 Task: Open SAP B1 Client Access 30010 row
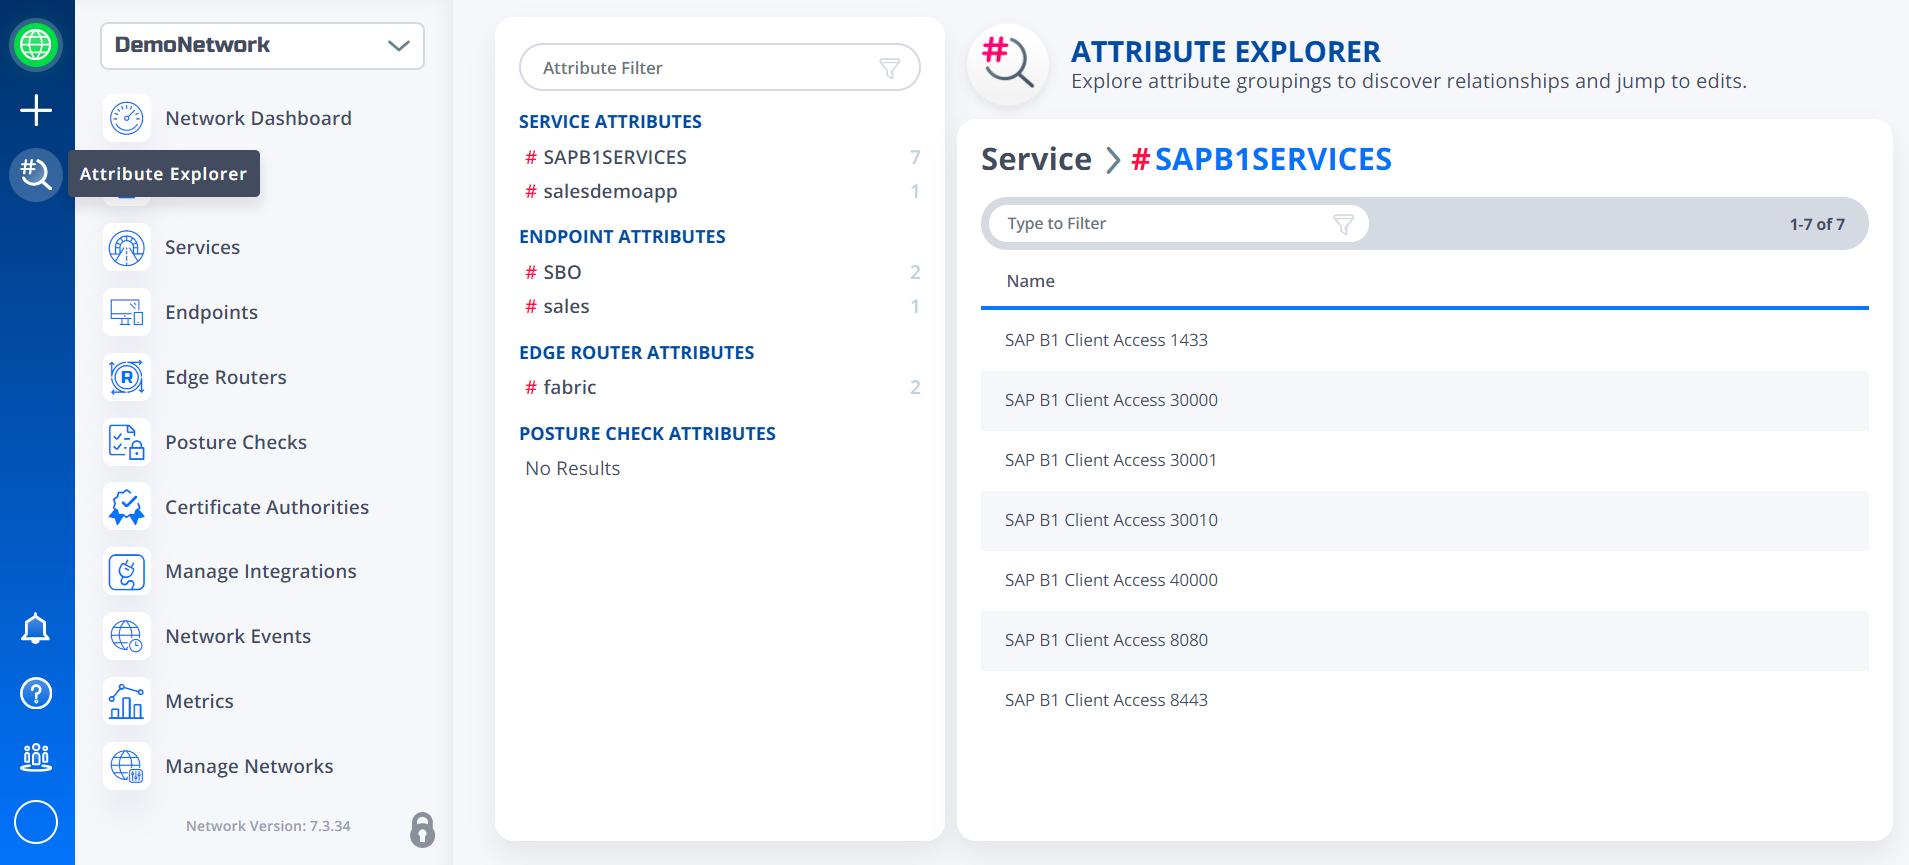click(1424, 520)
